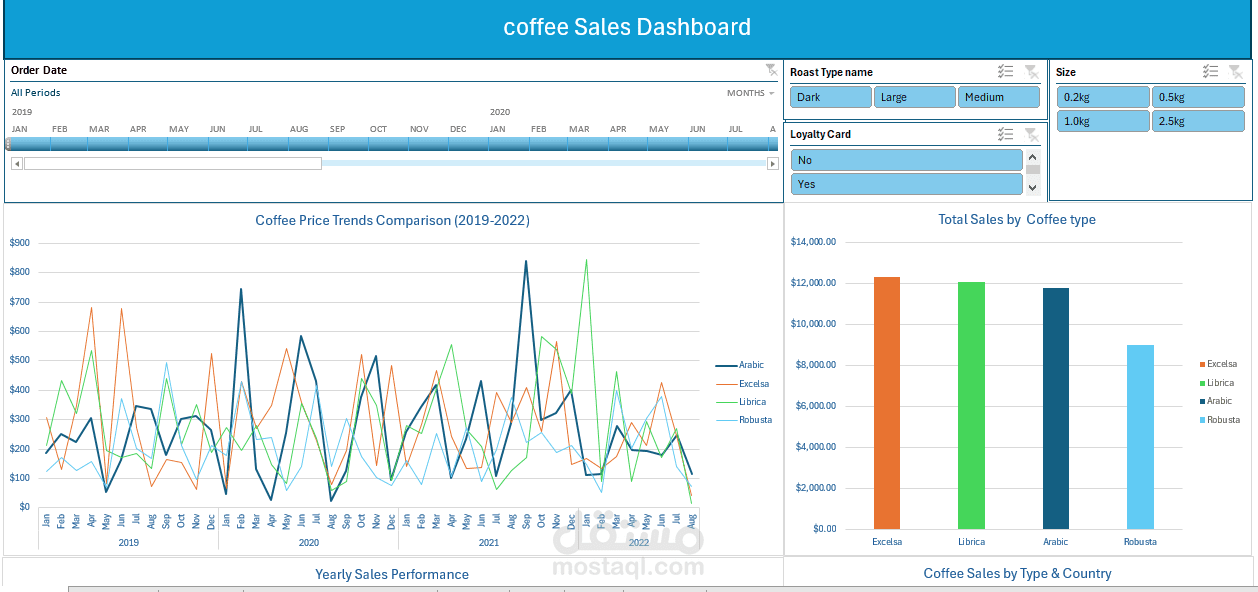
Task: Click the coffee Sales Dashboard header
Action: click(627, 27)
